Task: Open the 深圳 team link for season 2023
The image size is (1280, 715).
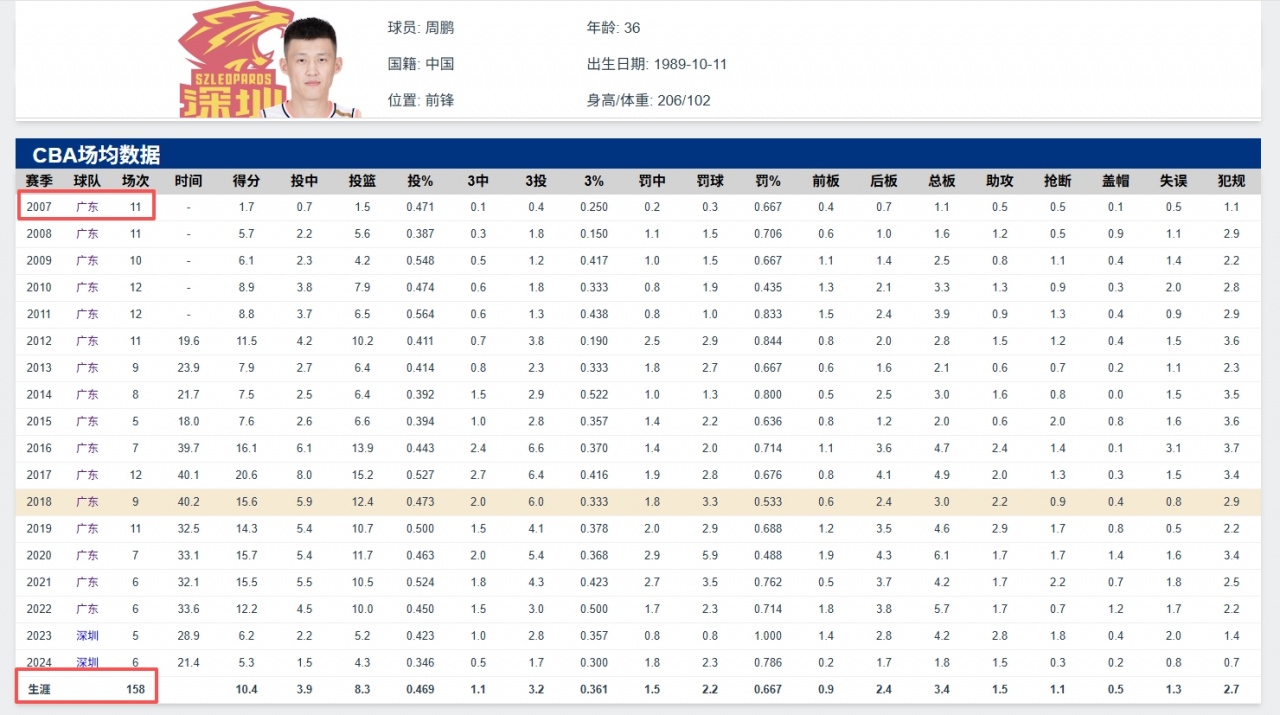Action: pyautogui.click(x=87, y=636)
